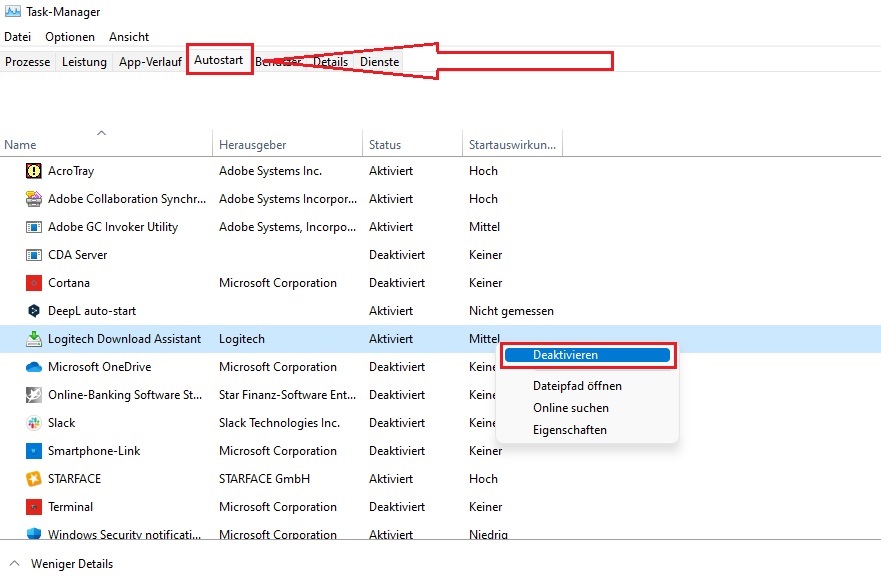
Task: Select the Cortana entry name
Action: (x=69, y=283)
